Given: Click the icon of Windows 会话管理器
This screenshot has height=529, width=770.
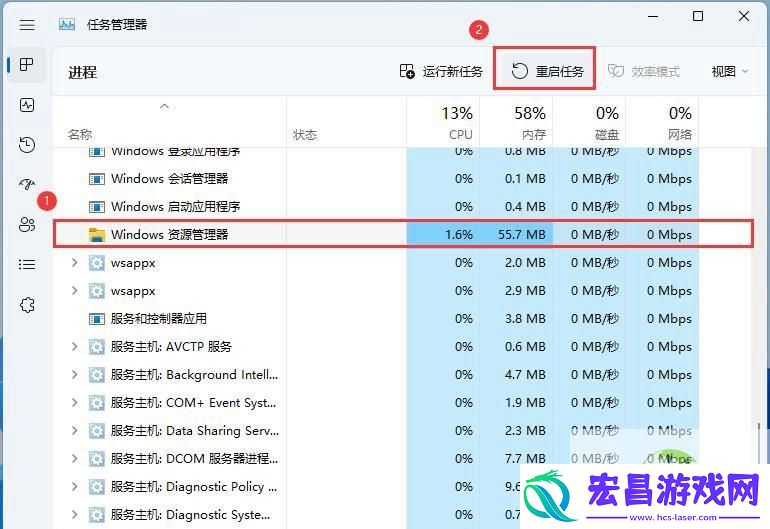Looking at the screenshot, I should click(x=97, y=179).
